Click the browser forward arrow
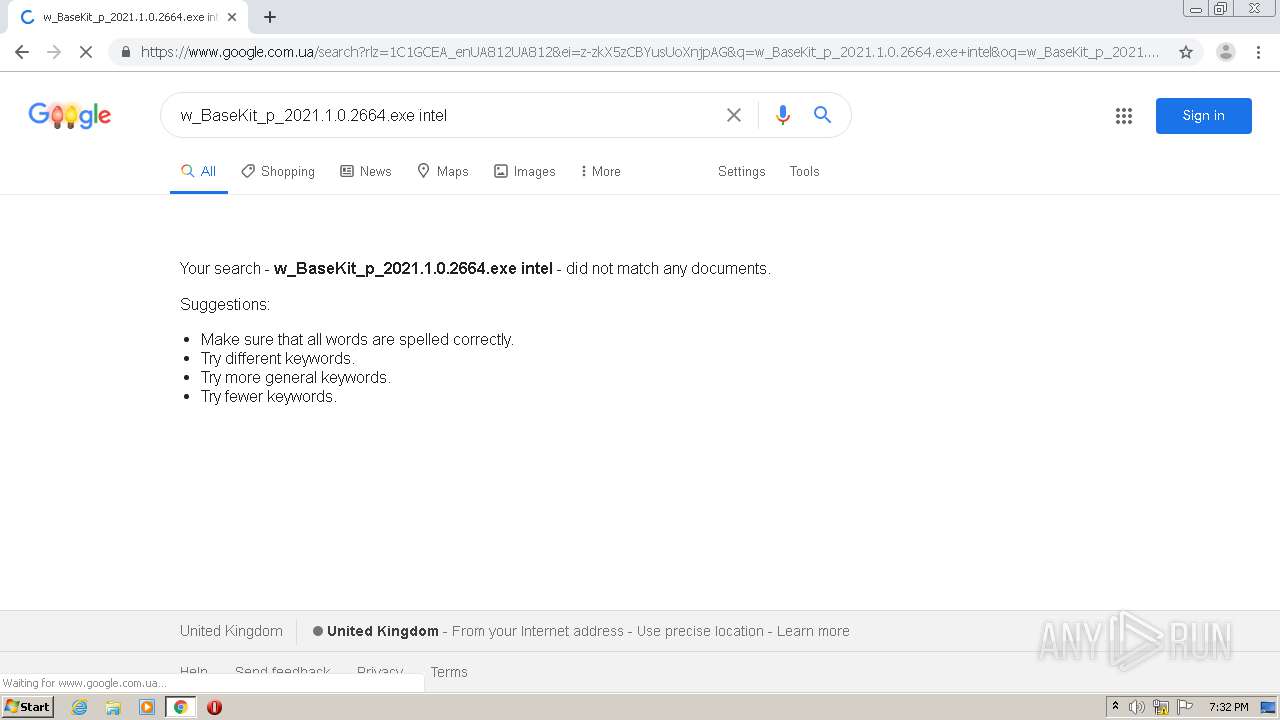1280x720 pixels. (54, 52)
